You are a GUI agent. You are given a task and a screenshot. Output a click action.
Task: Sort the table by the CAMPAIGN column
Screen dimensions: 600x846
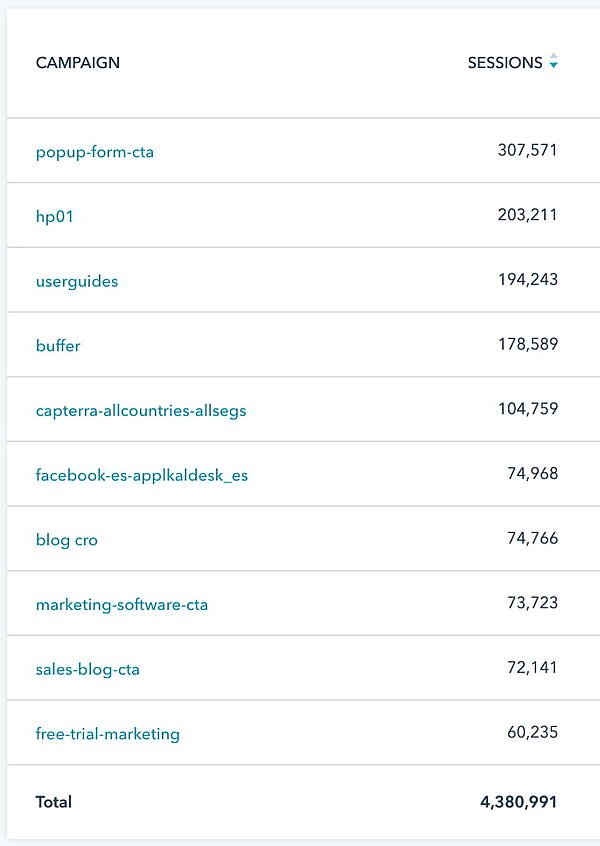coord(76,62)
